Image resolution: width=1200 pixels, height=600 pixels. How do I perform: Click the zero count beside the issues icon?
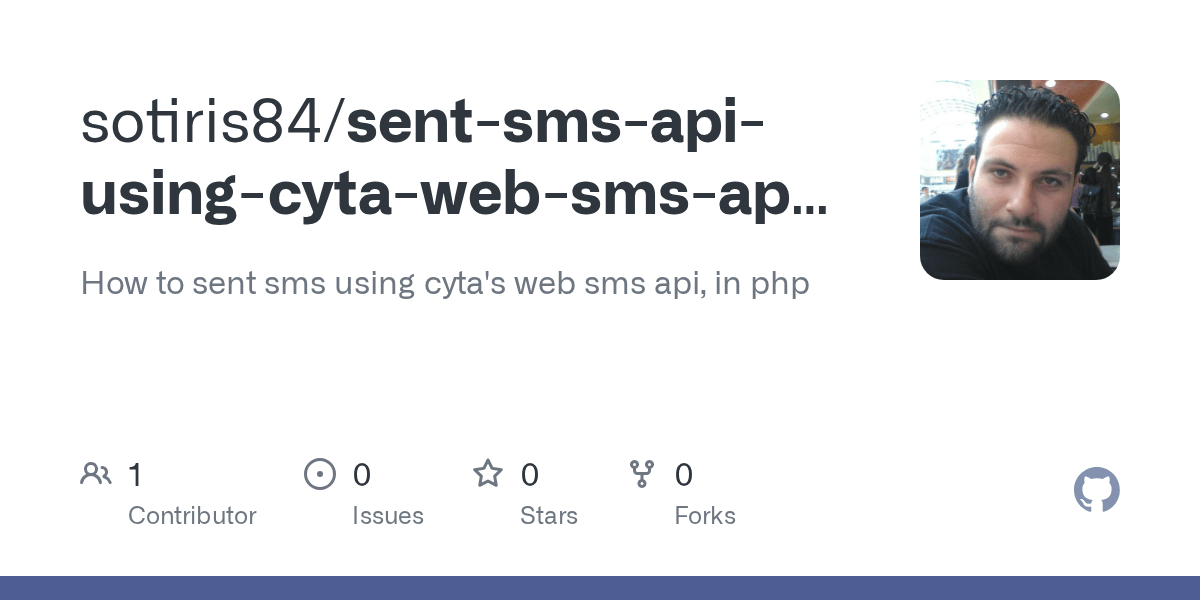pyautogui.click(x=361, y=474)
